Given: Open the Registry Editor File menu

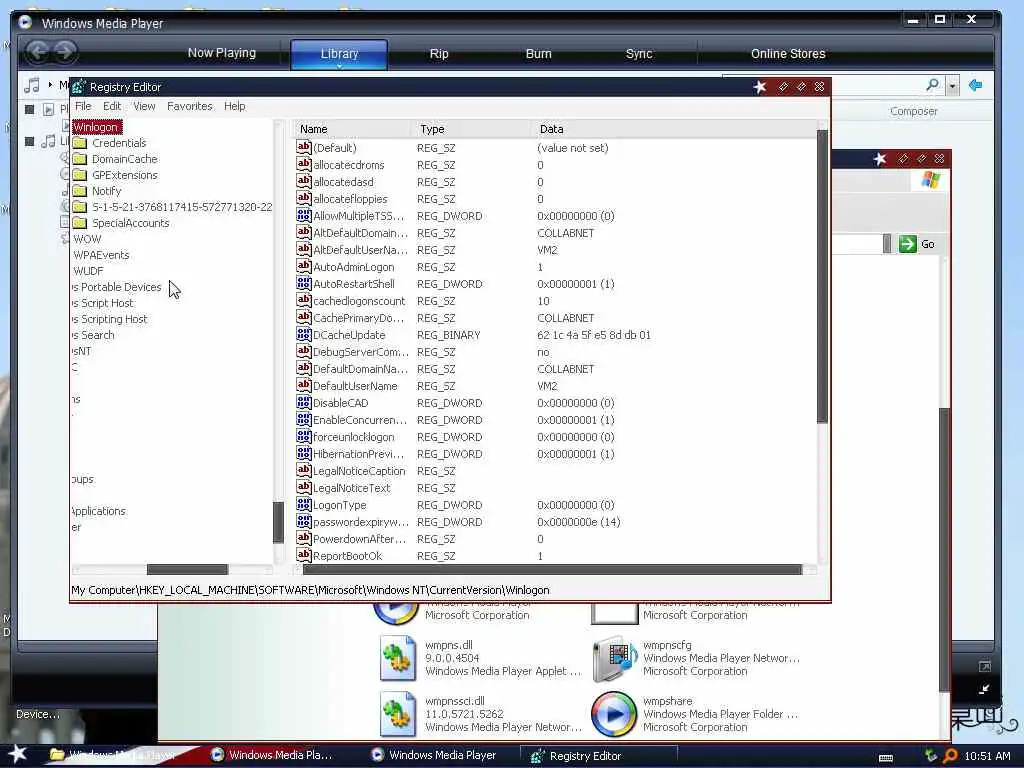Looking at the screenshot, I should click(x=83, y=106).
